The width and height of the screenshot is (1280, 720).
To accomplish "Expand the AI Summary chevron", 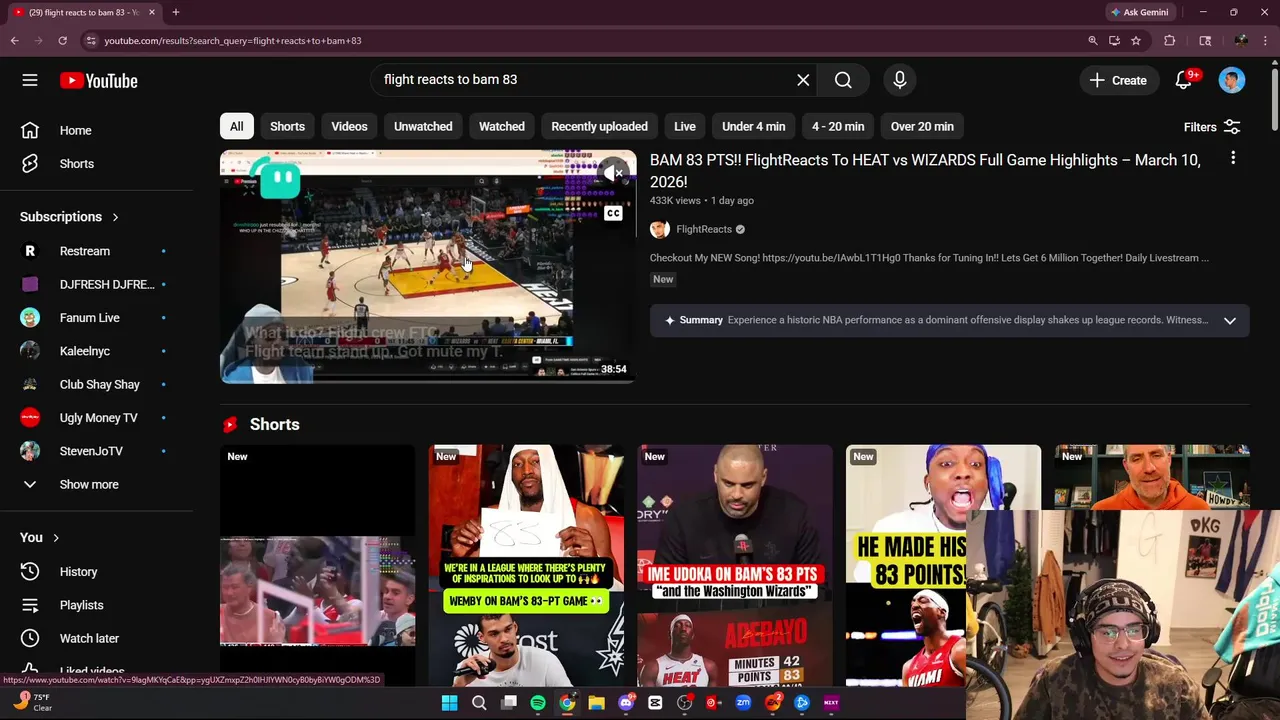I will tap(1230, 320).
